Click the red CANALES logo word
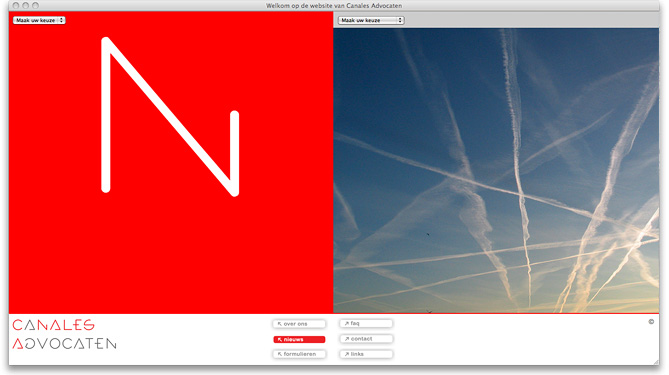 pyautogui.click(x=53, y=325)
